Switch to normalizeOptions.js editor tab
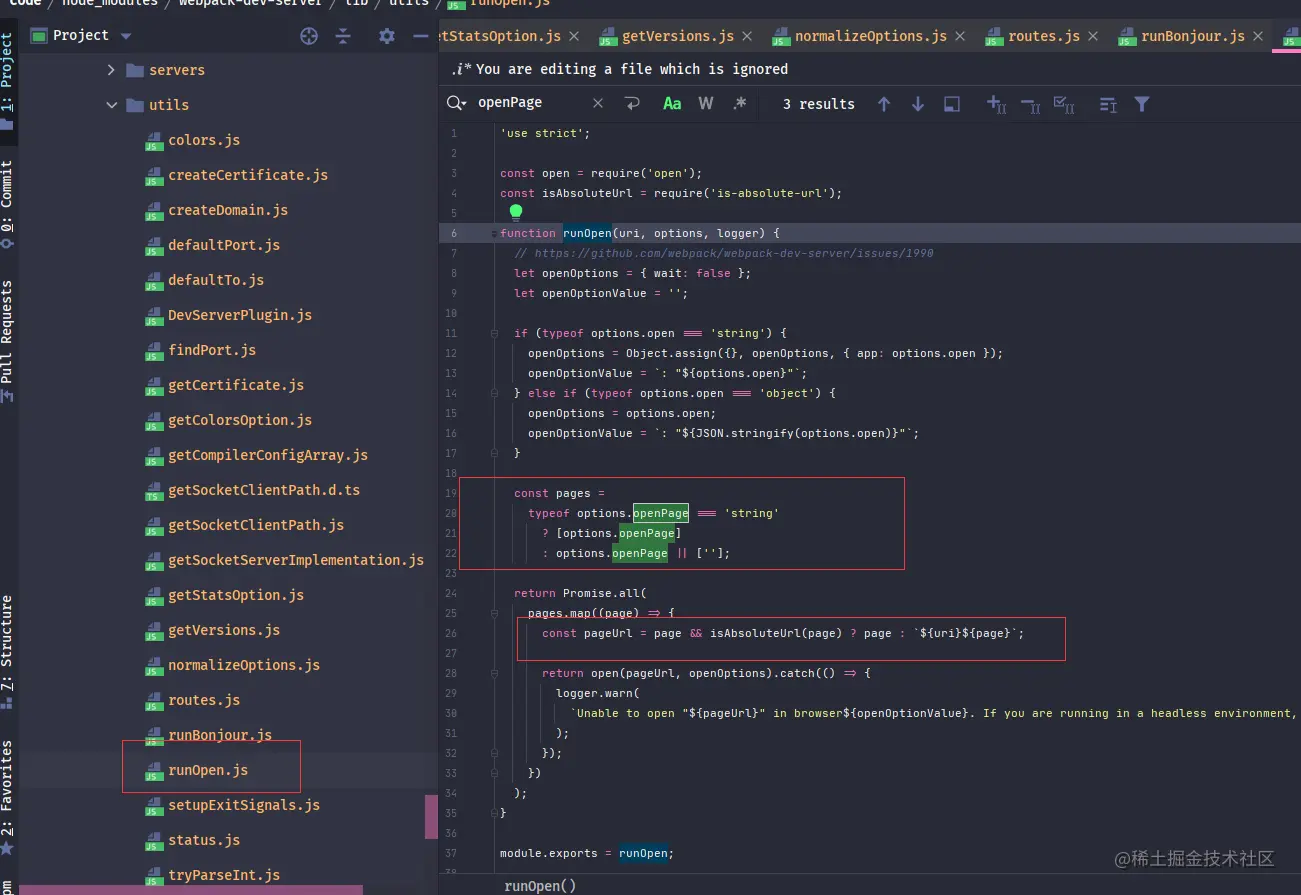1301x895 pixels. coord(870,36)
